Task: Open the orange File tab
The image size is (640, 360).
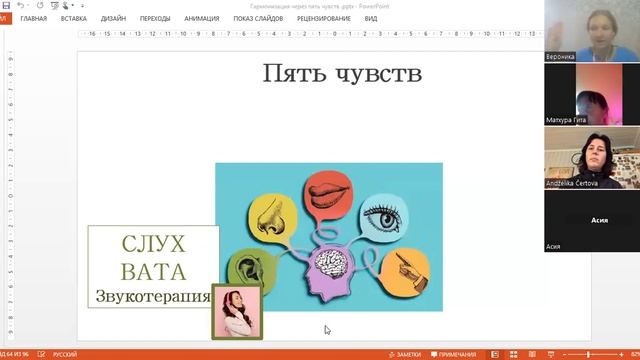Action: point(5,18)
